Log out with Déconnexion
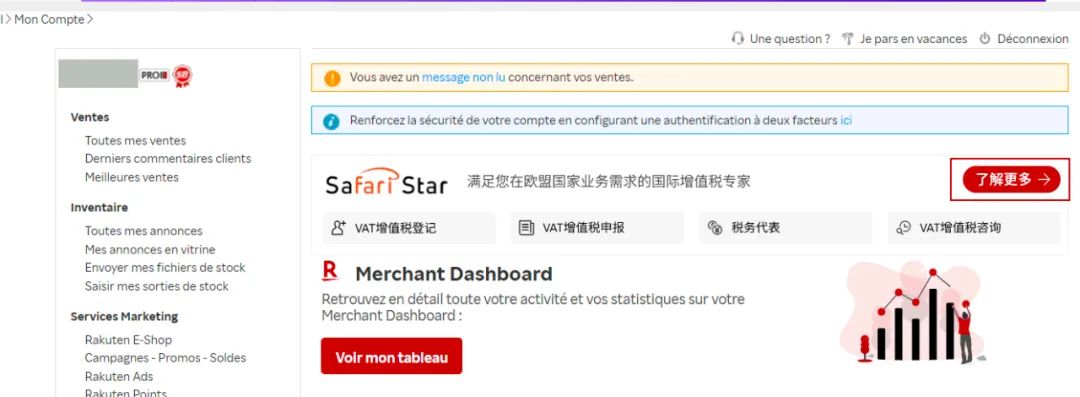 tap(1032, 39)
